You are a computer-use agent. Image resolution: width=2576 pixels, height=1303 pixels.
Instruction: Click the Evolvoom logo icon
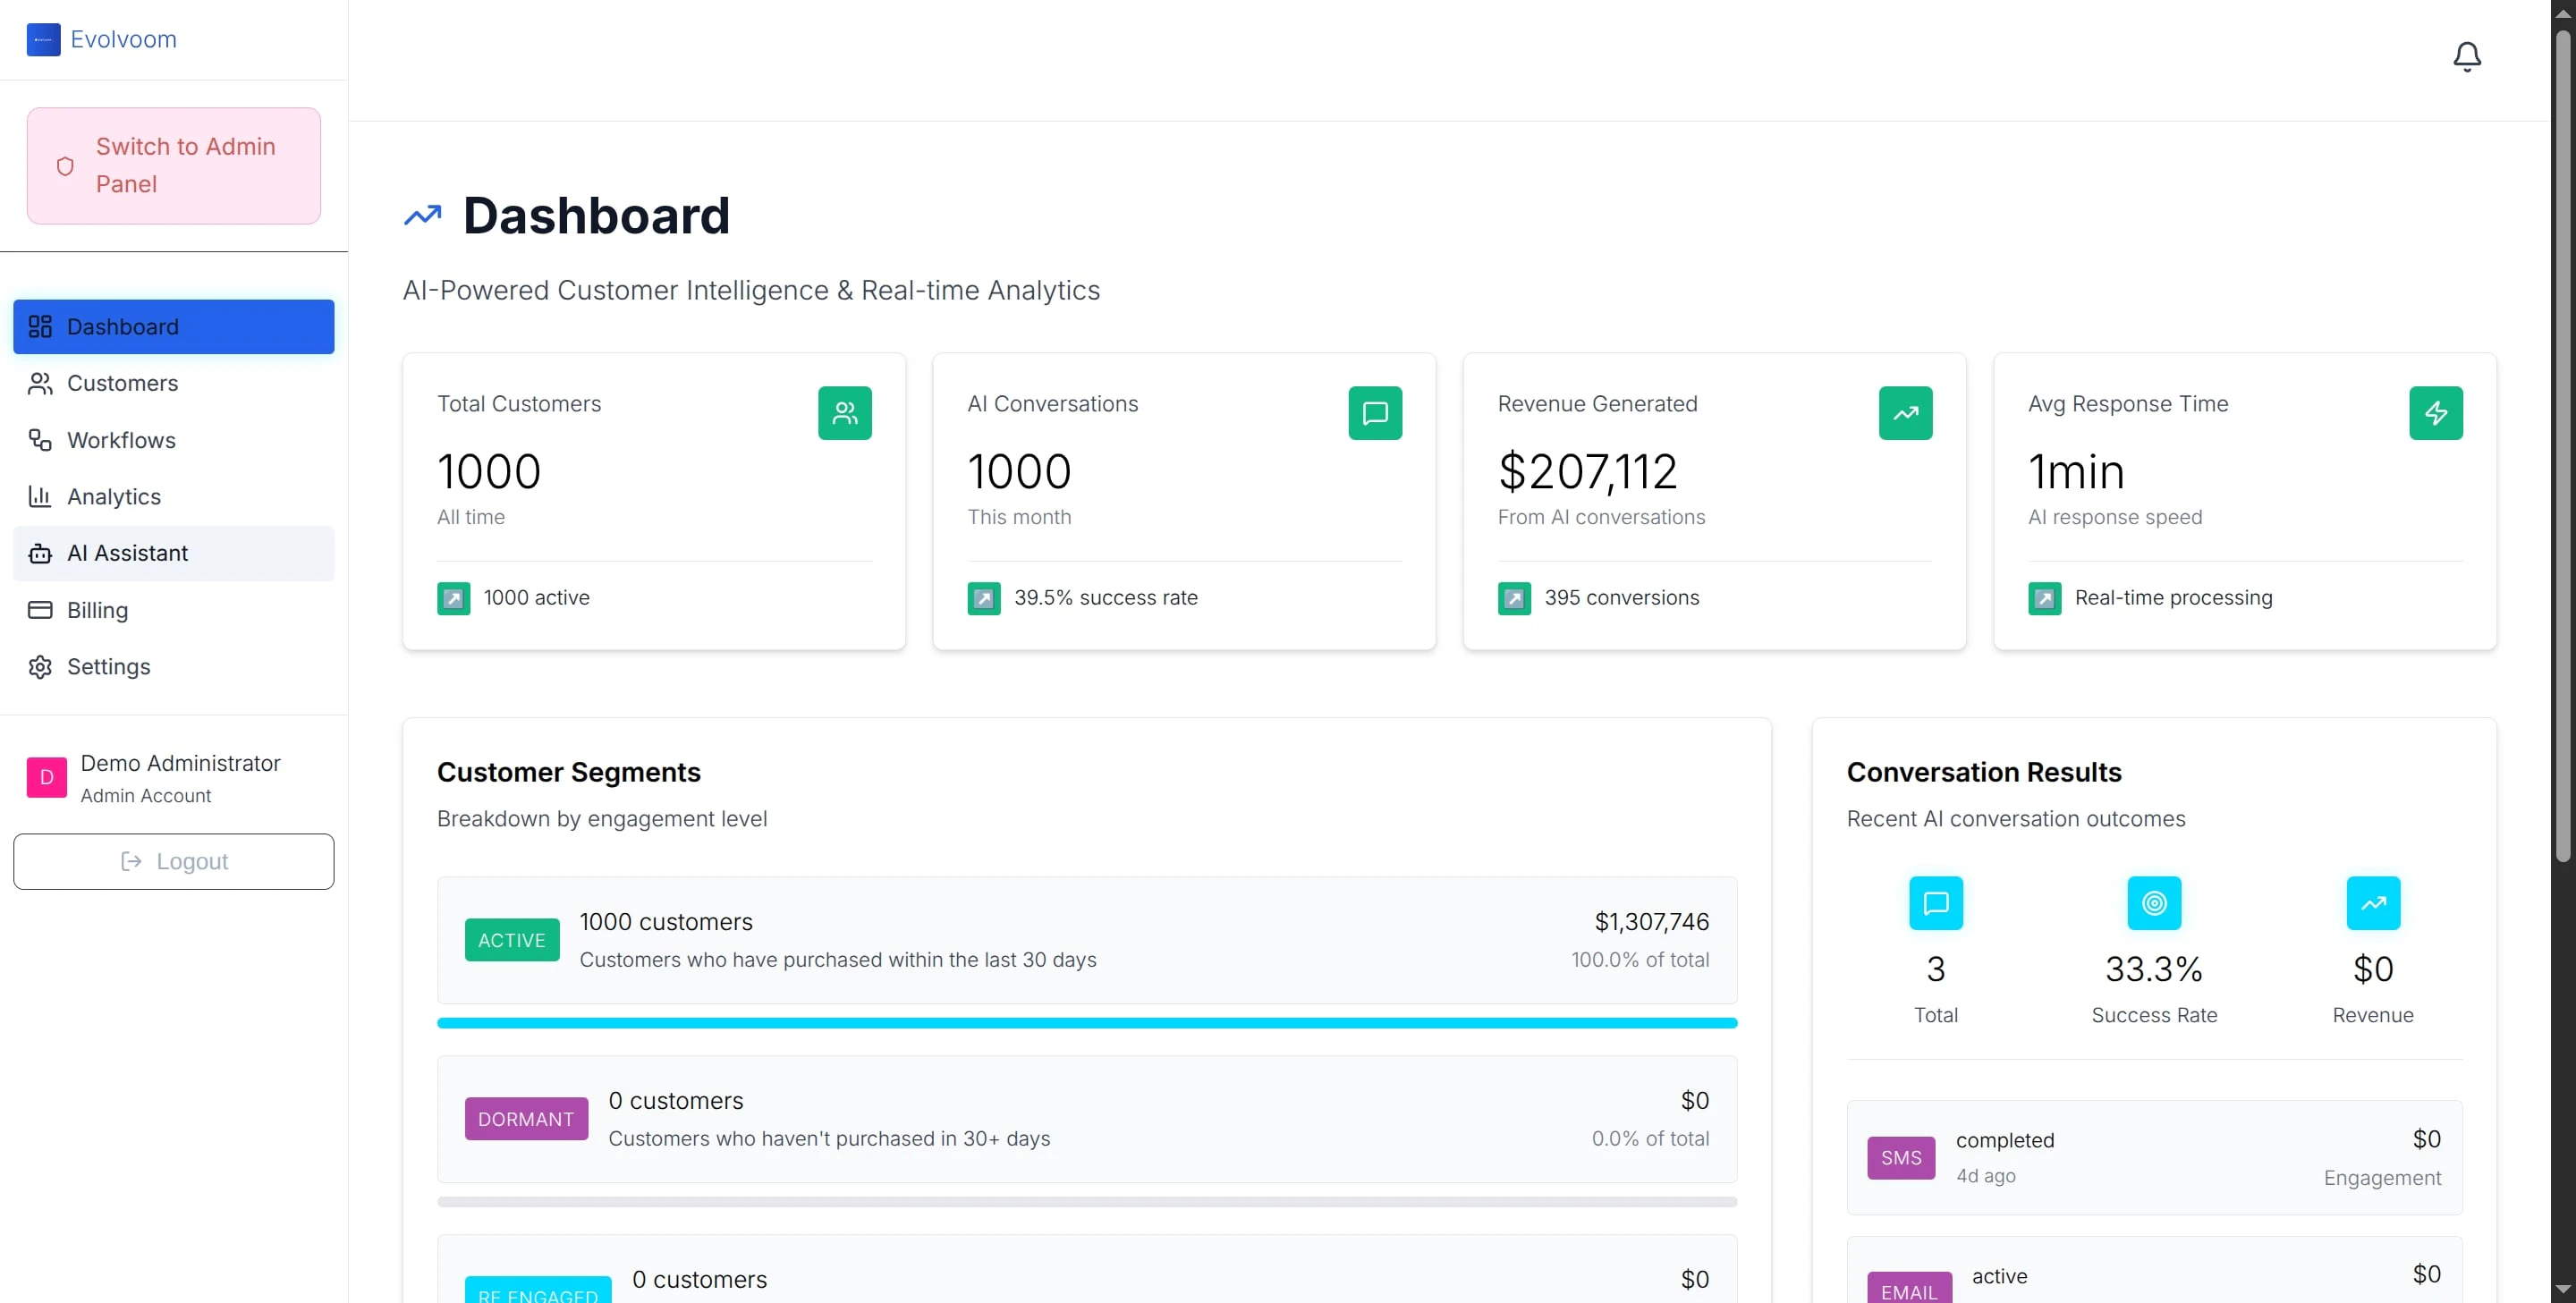click(43, 40)
